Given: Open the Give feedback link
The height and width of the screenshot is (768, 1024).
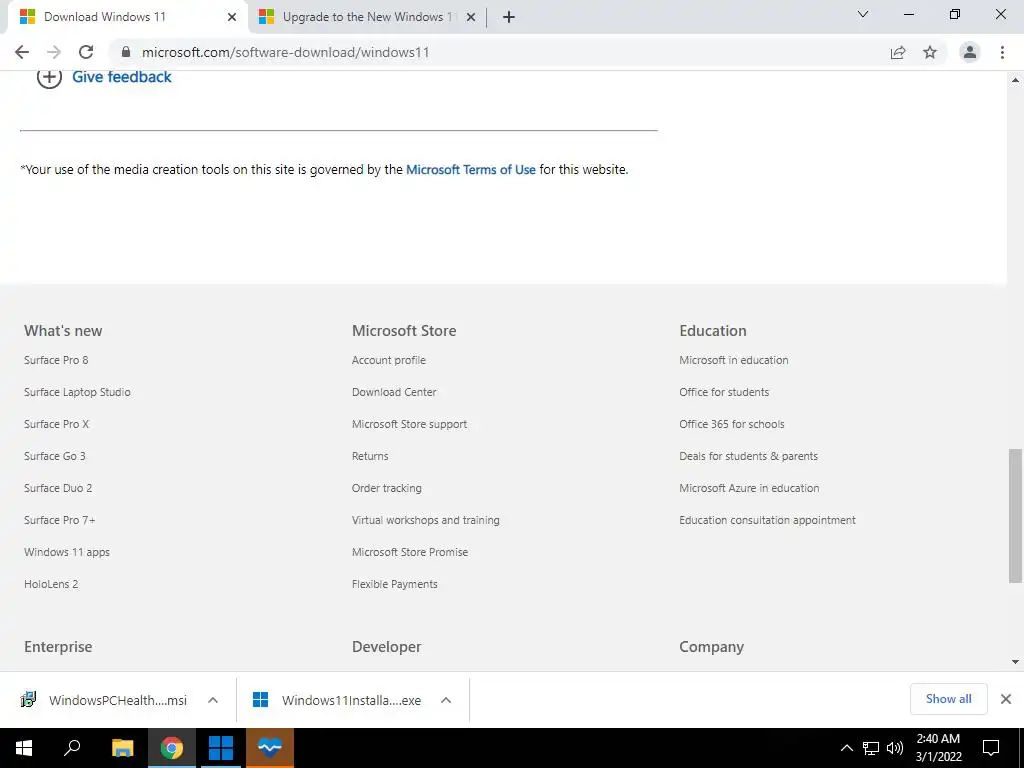Looking at the screenshot, I should pos(122,77).
